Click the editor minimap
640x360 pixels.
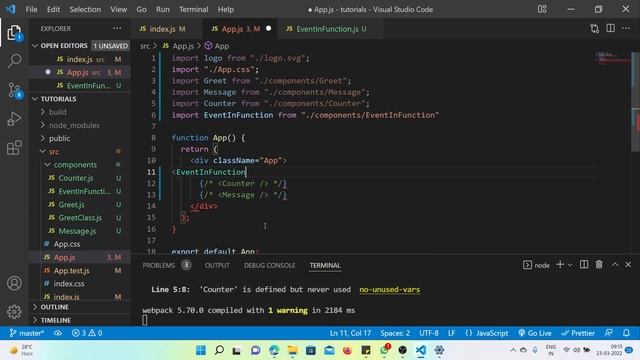pos(612,58)
